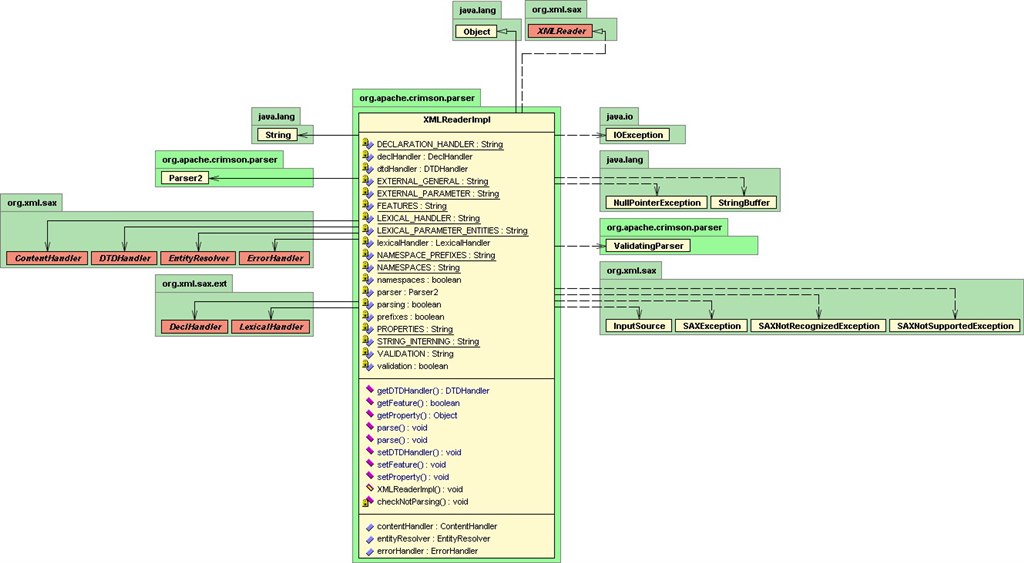Click text 'validation : boolean'

pos(412,366)
